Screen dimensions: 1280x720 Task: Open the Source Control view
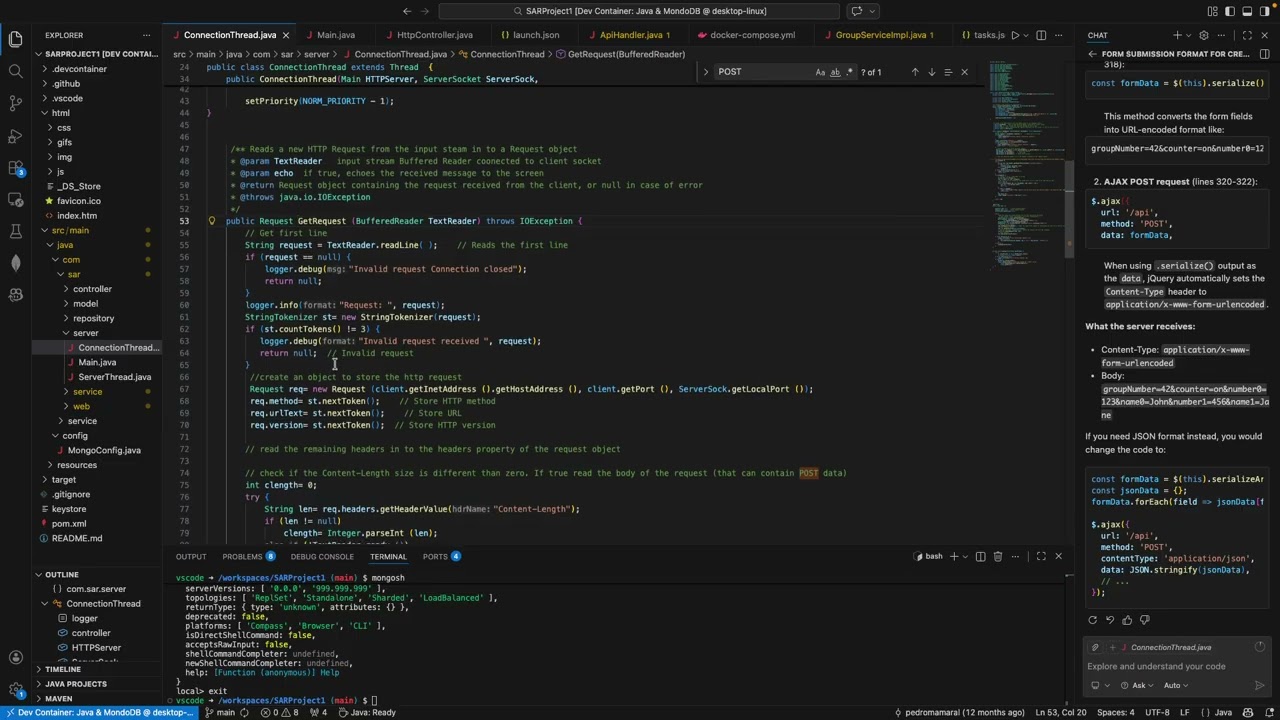click(x=15, y=103)
